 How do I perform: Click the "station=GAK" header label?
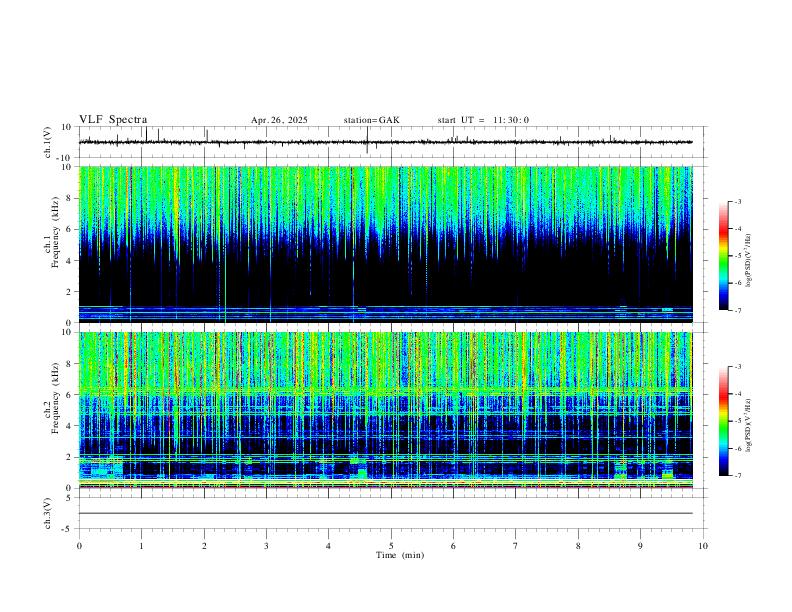click(x=371, y=120)
